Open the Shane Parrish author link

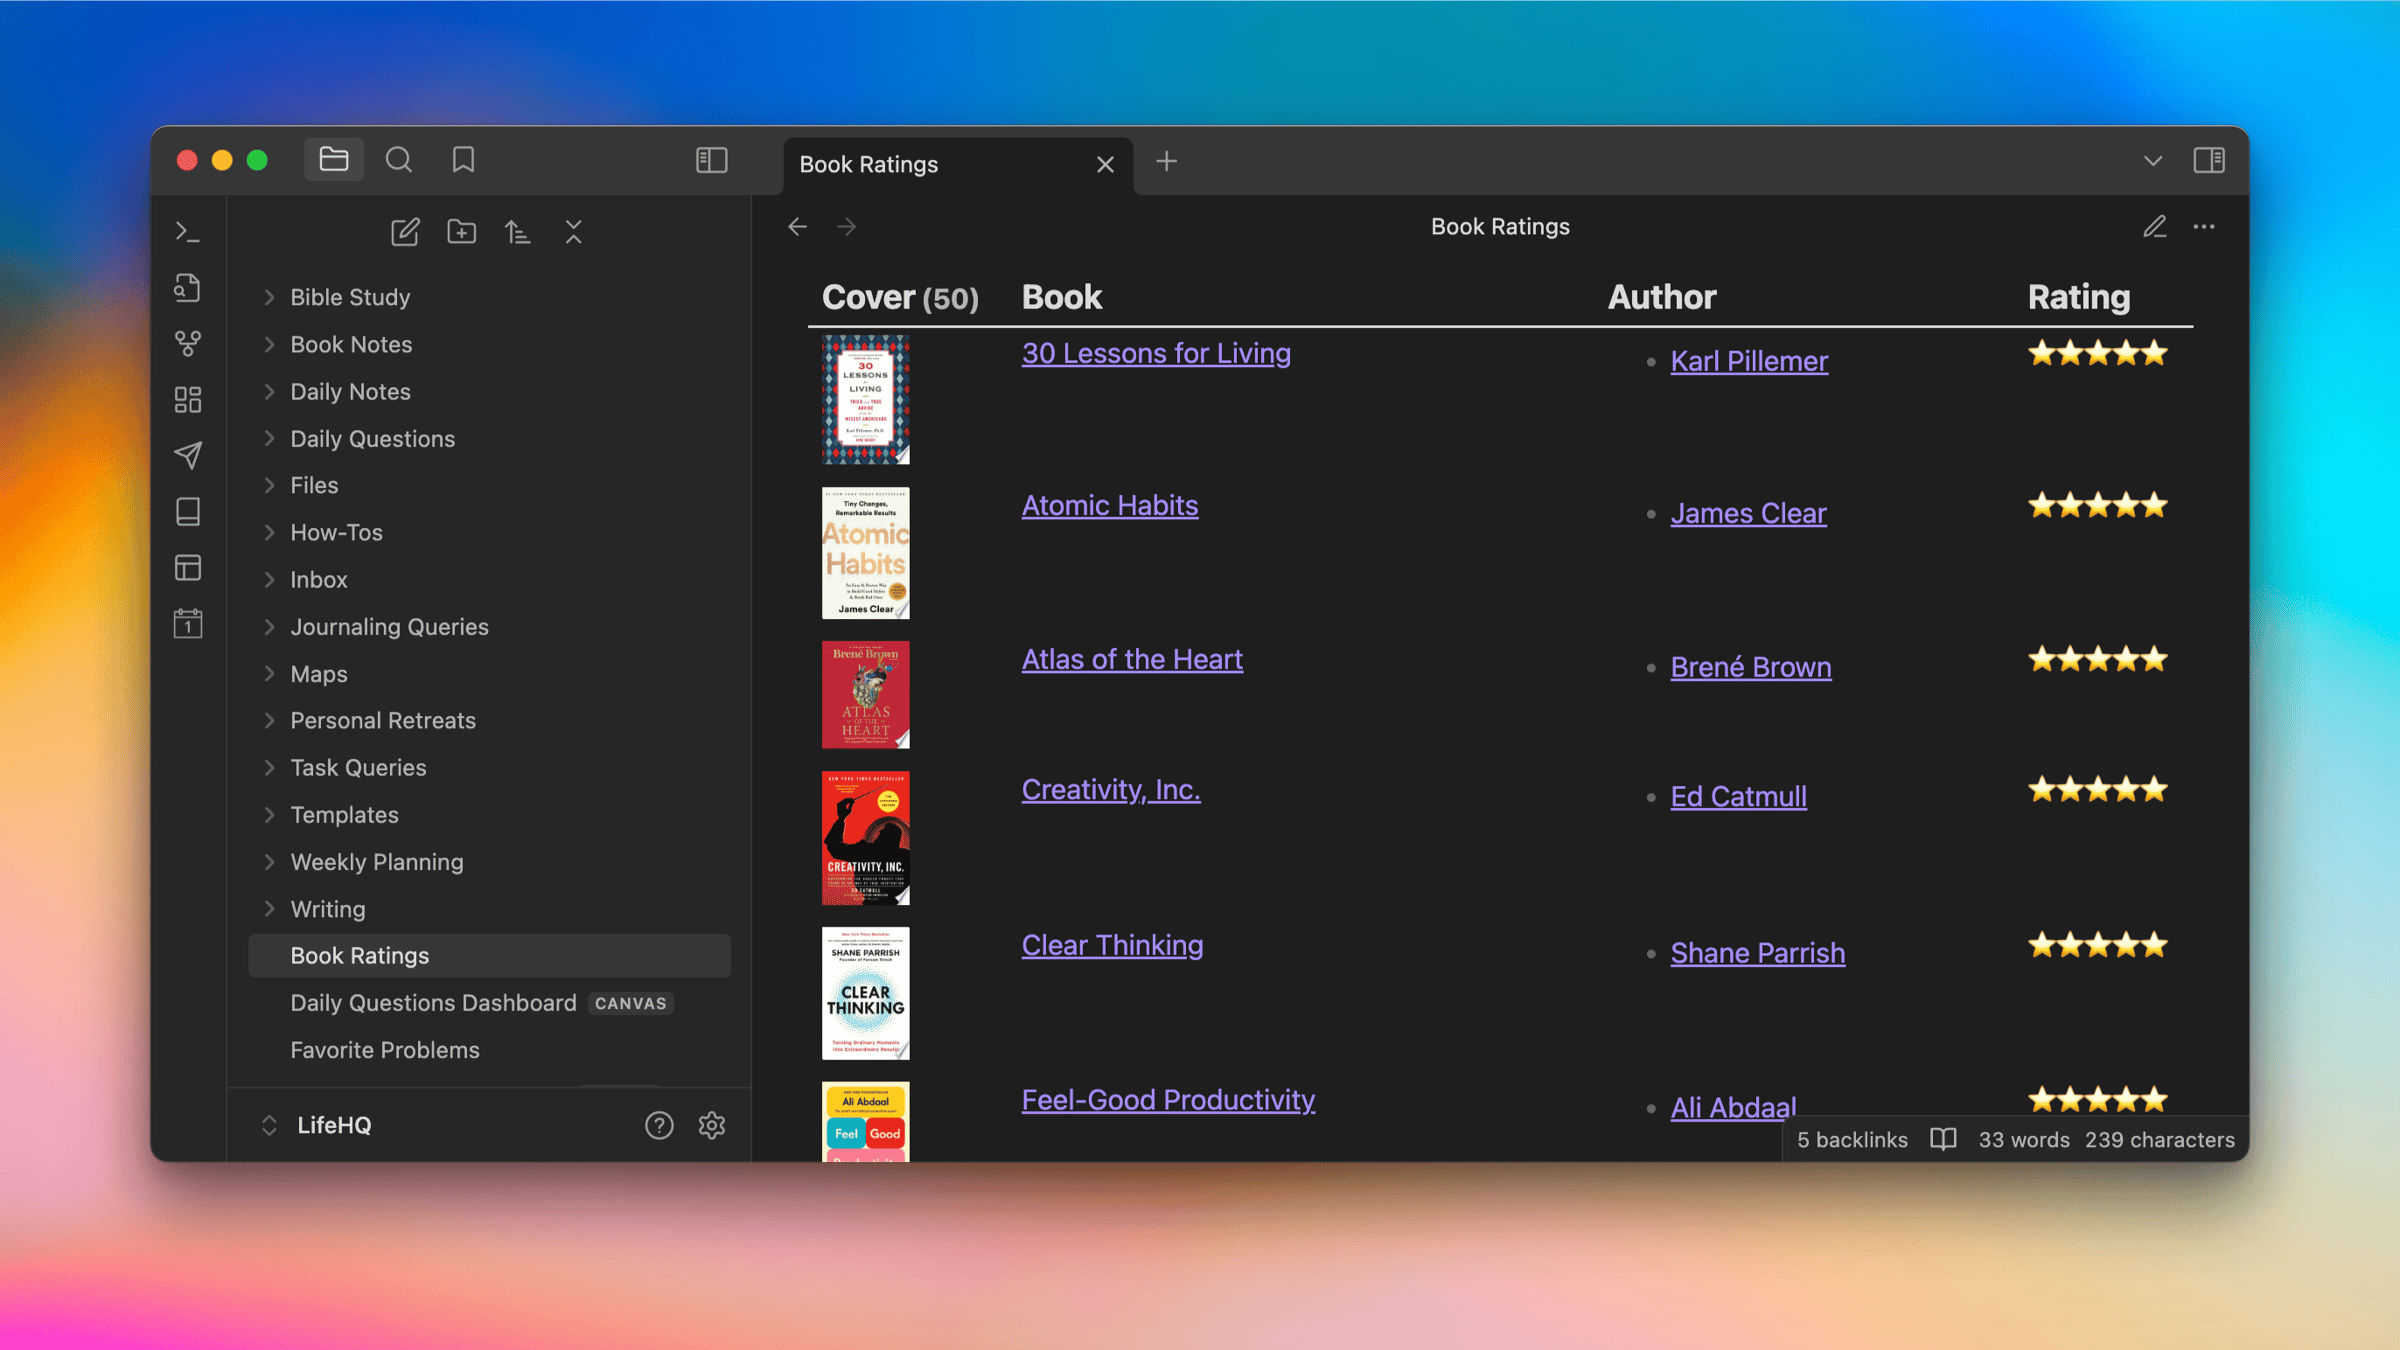pyautogui.click(x=1758, y=953)
